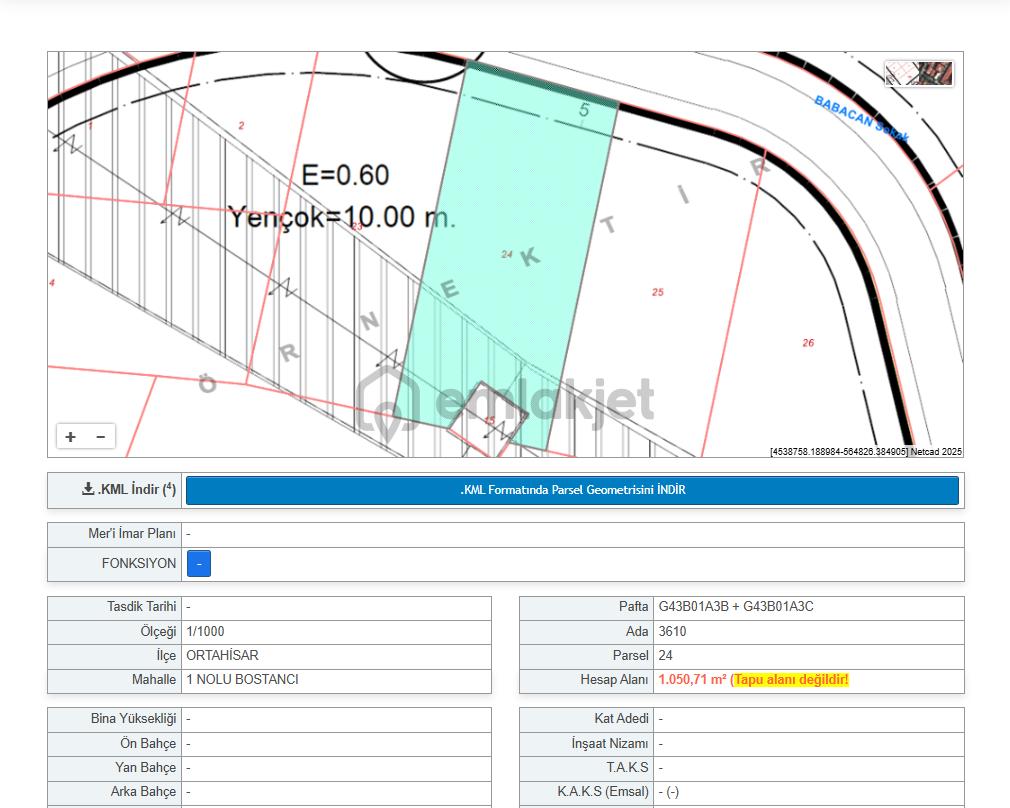Click the 'Tapu alanı değildir!' warning text

[792, 680]
